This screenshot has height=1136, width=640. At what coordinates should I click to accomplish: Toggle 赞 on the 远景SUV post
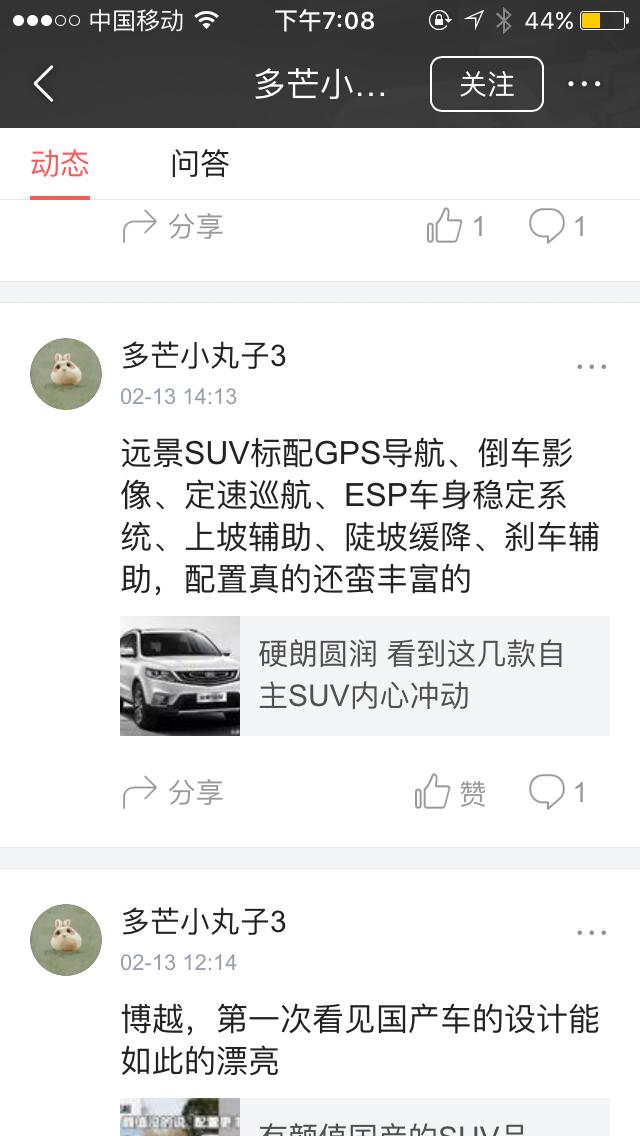click(x=450, y=792)
